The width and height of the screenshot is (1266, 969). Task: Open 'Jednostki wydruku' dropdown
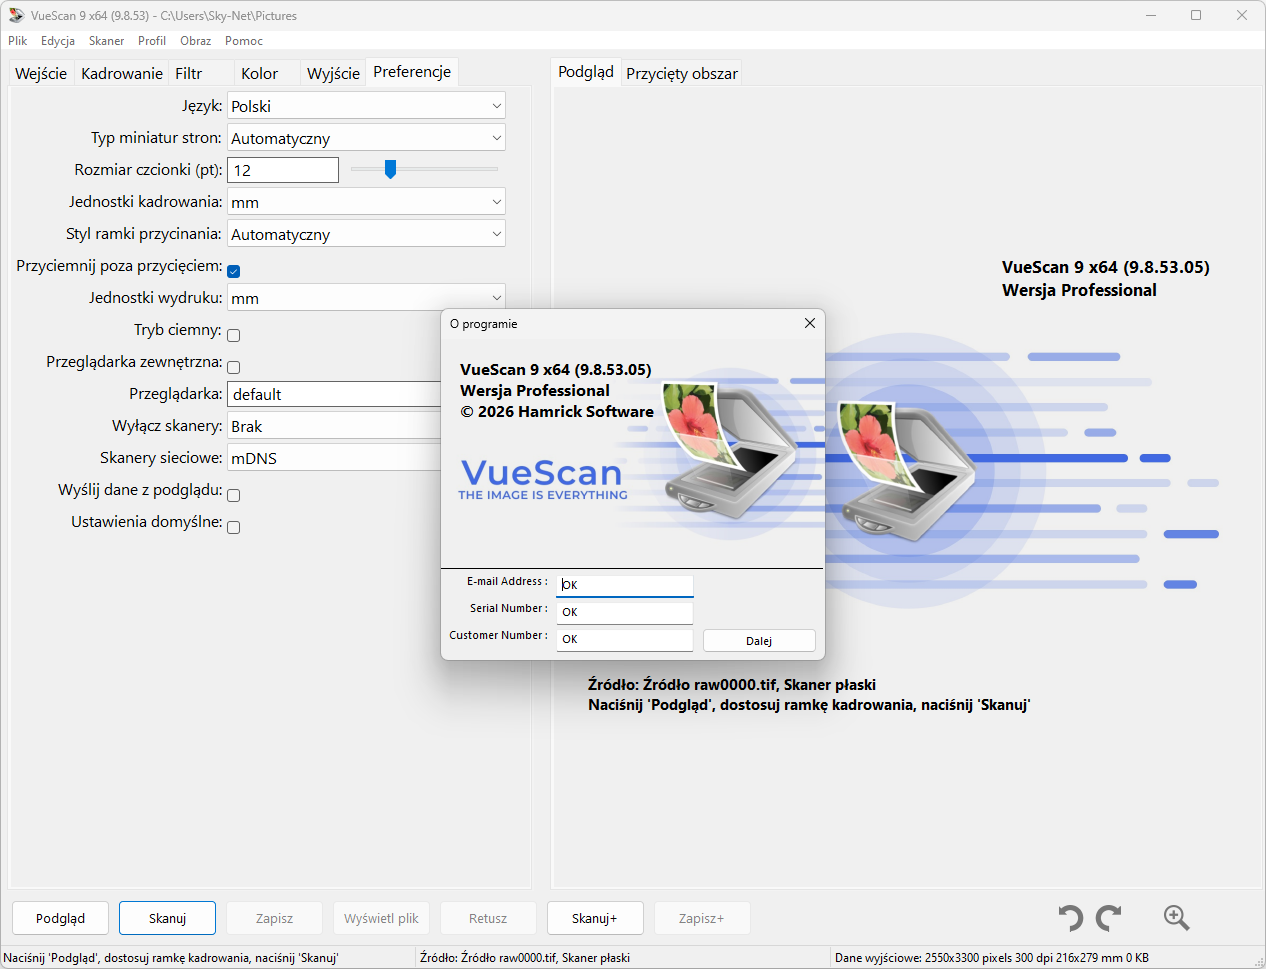click(366, 298)
